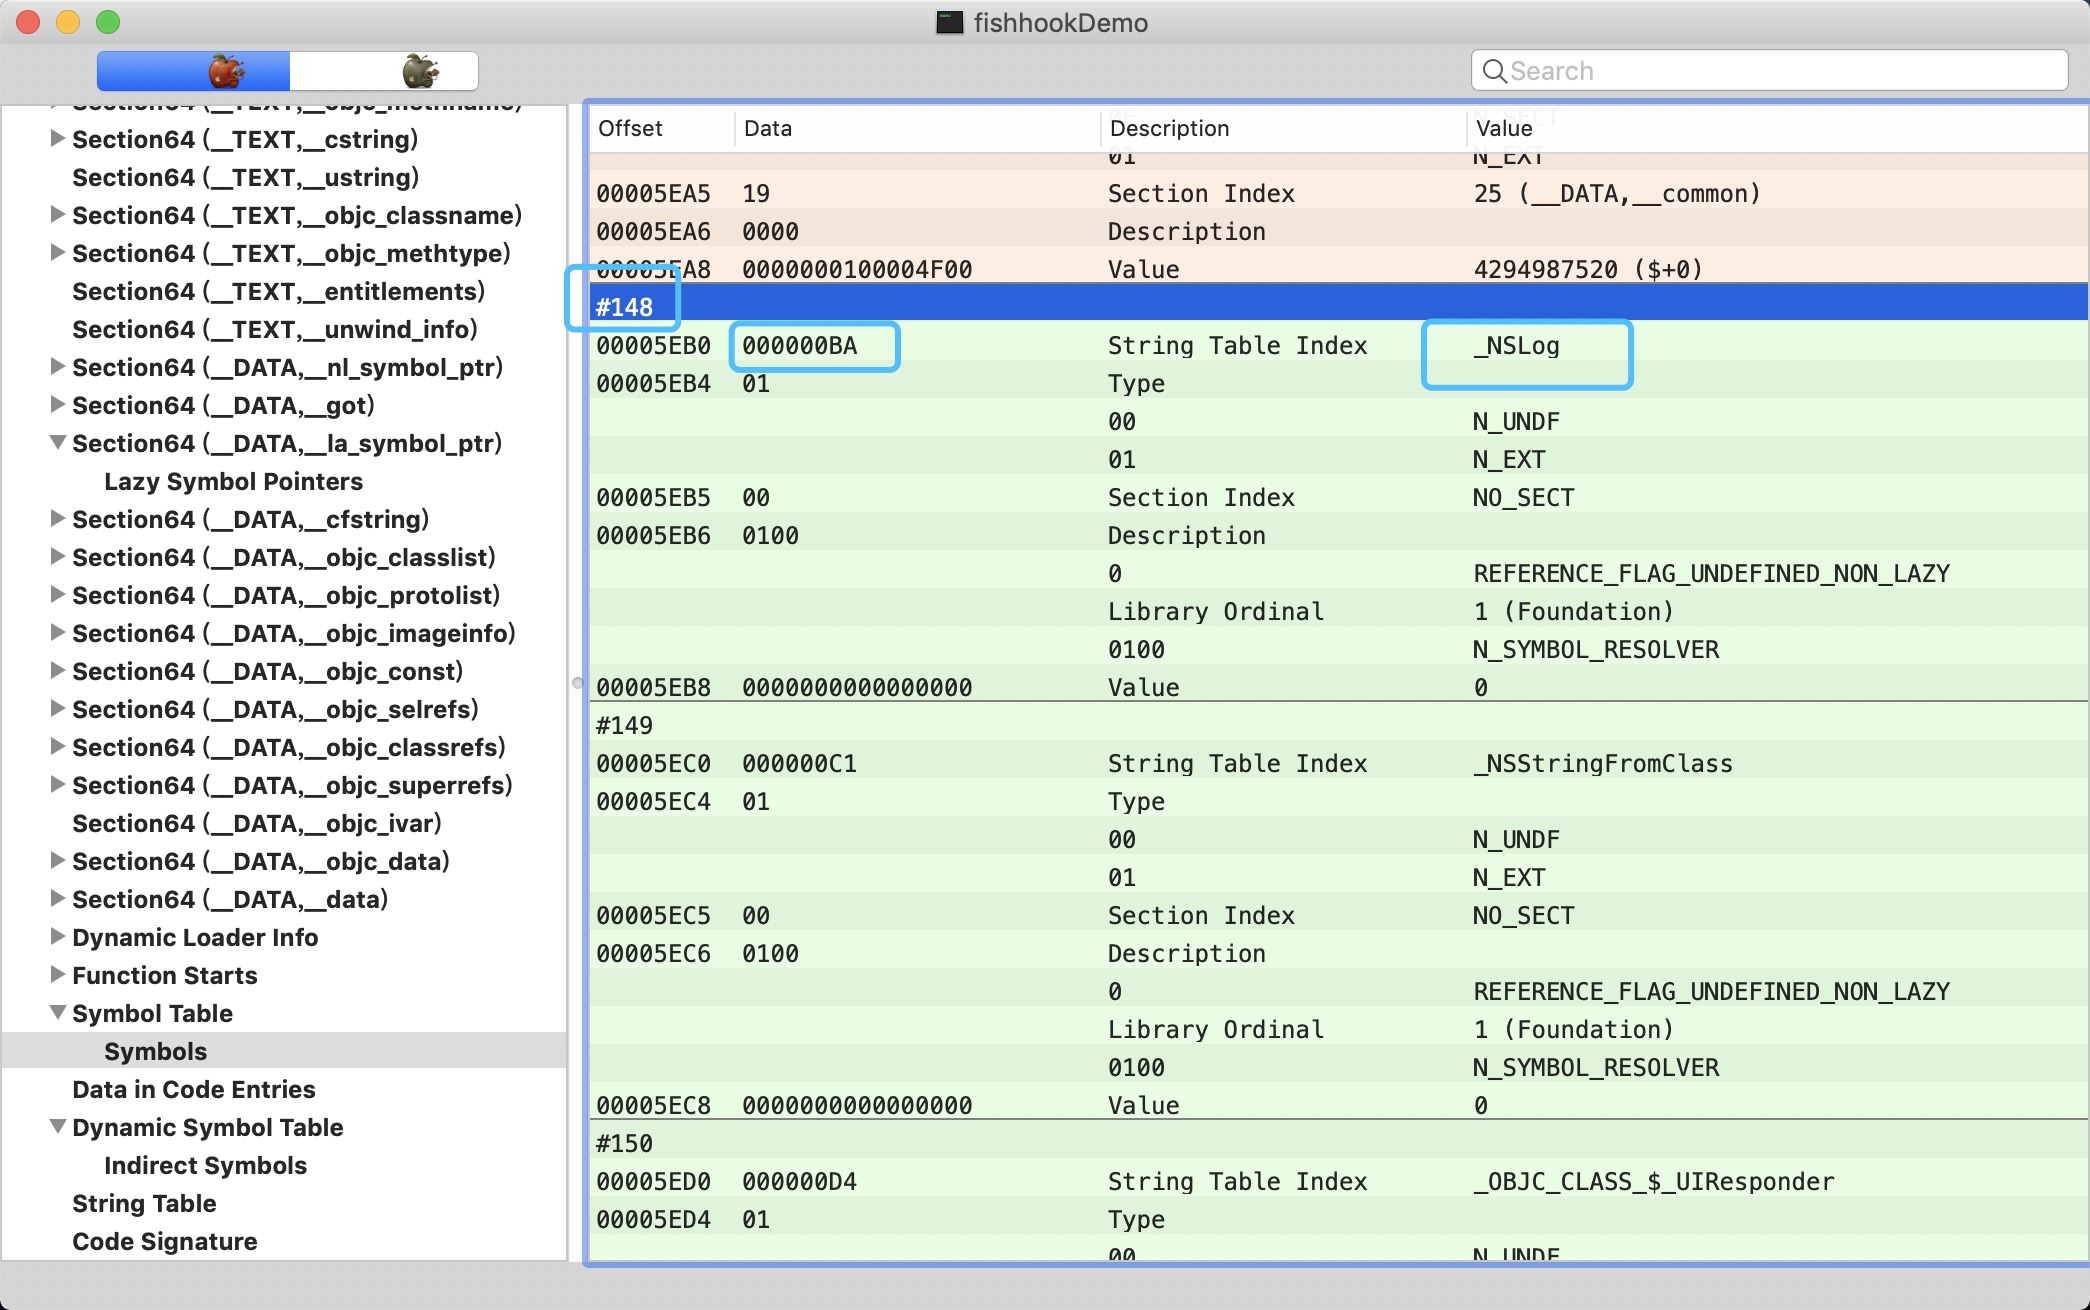Click the _NSStringFromClass value cell
This screenshot has width=2090, height=1310.
tap(1602, 763)
